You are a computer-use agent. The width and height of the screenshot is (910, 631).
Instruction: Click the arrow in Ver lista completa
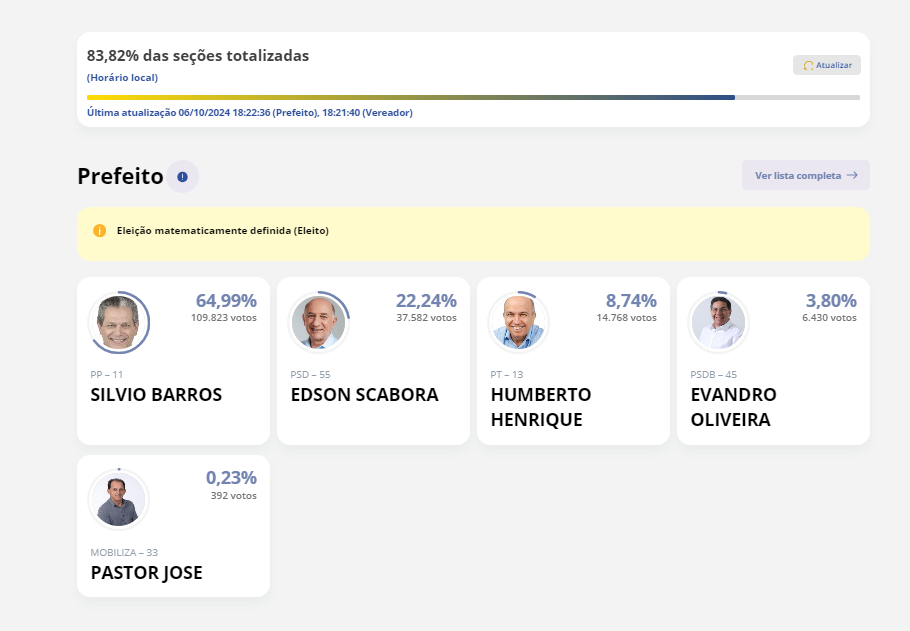852,175
